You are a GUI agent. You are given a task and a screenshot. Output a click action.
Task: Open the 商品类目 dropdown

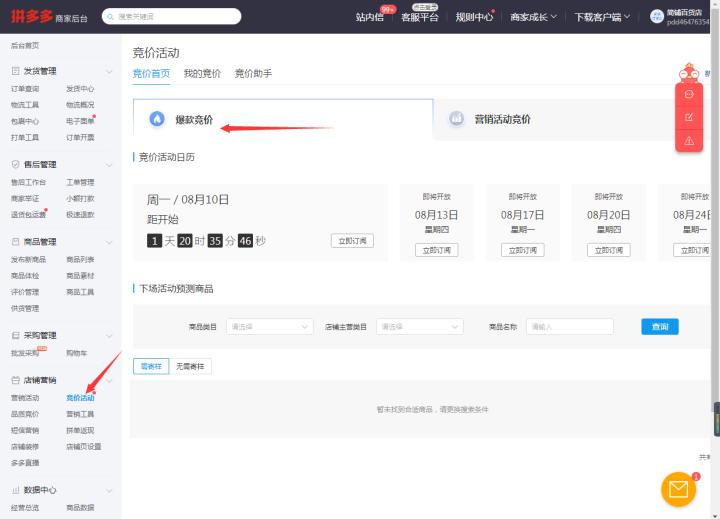click(x=270, y=327)
